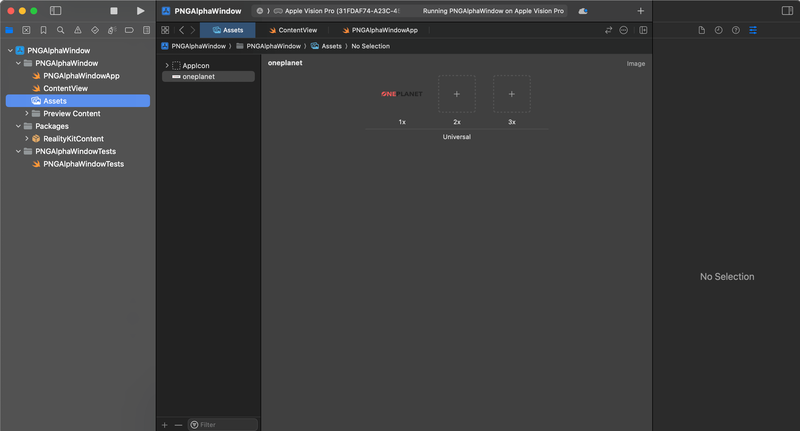Click the plus Library button in toolbar
800x431 pixels.
coord(641,11)
